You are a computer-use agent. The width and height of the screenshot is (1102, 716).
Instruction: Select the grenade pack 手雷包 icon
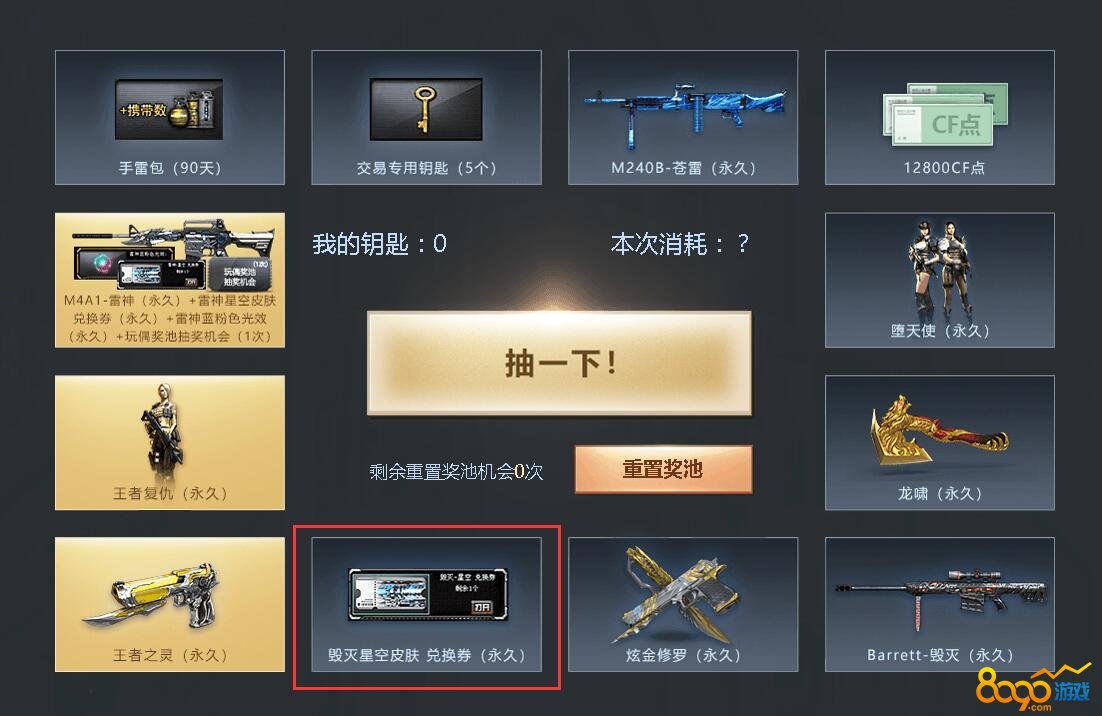pos(169,109)
